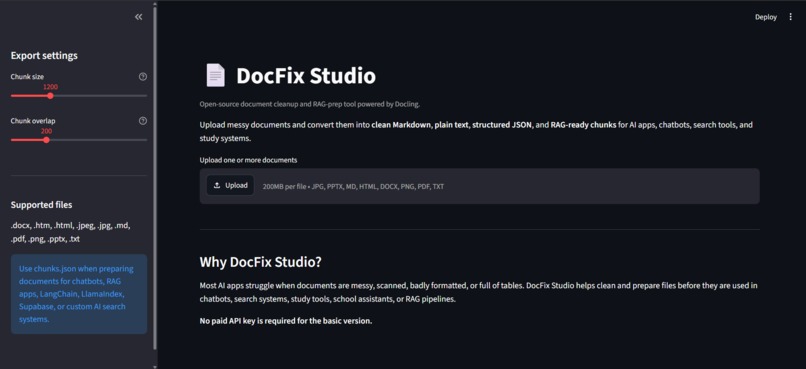806x369 pixels.
Task: Click the Deploy button
Action: (766, 17)
